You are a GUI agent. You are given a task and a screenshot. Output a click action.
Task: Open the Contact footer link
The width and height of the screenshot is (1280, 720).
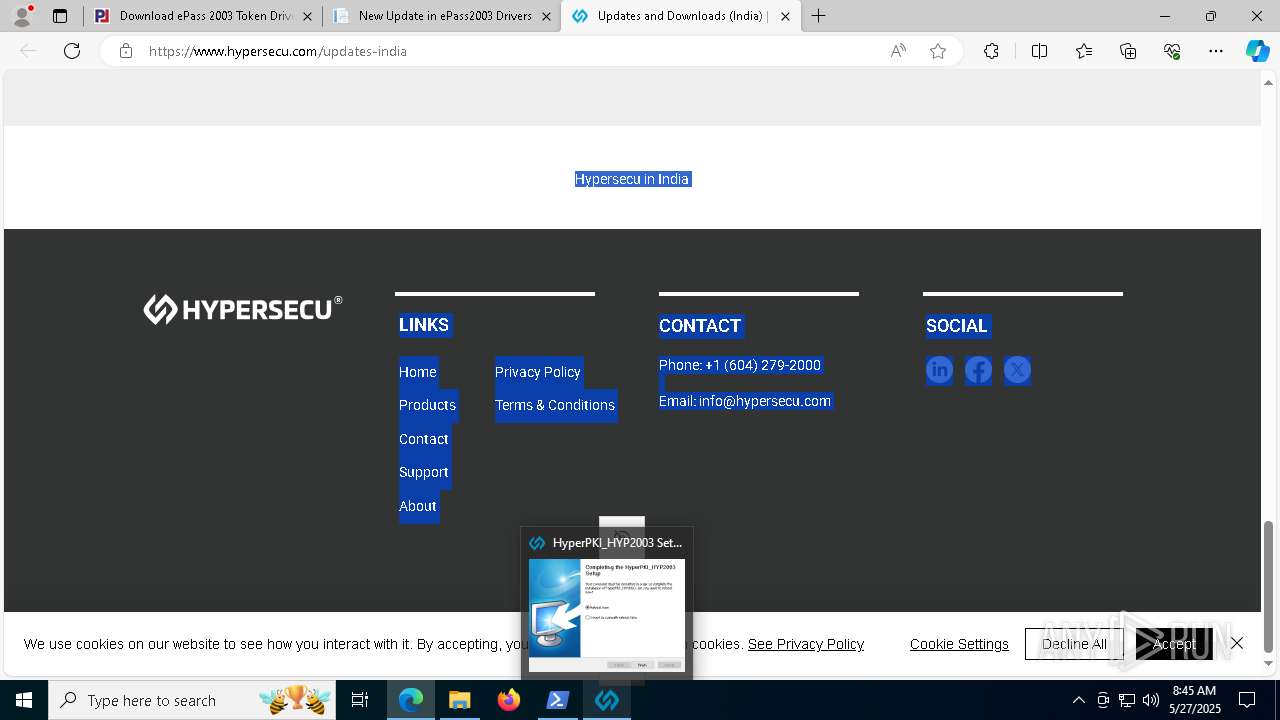pos(424,439)
